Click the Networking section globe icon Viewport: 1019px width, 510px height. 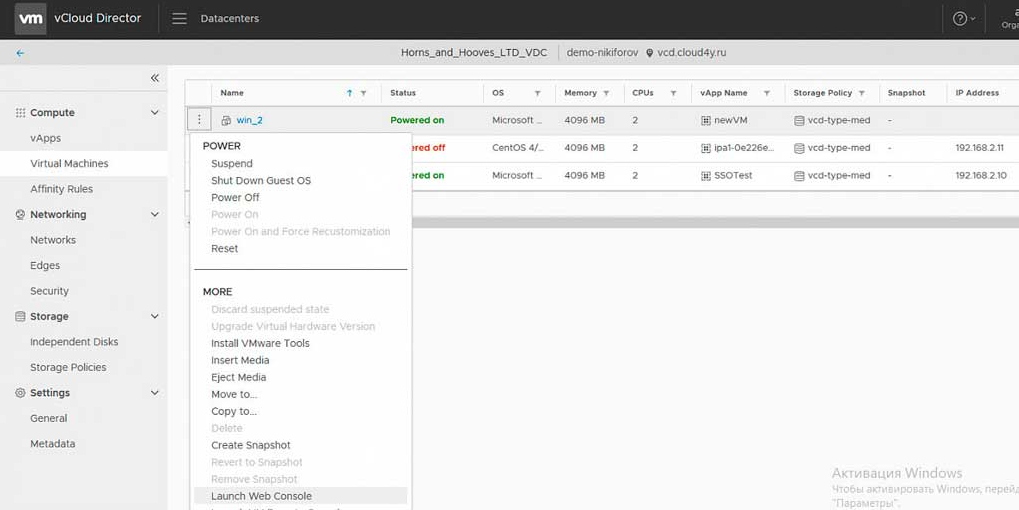coord(20,214)
